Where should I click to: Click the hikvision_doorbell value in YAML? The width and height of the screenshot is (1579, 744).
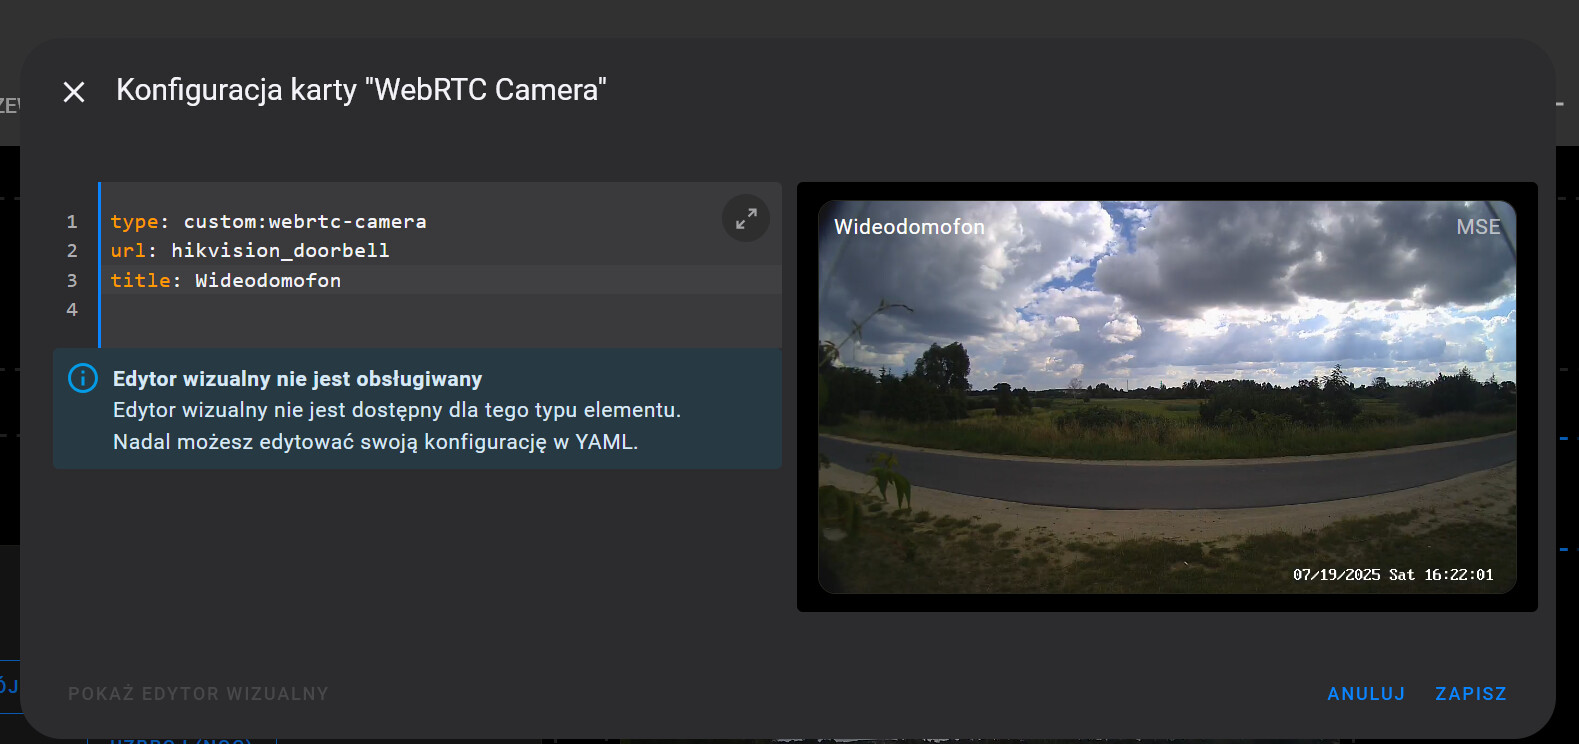click(280, 251)
